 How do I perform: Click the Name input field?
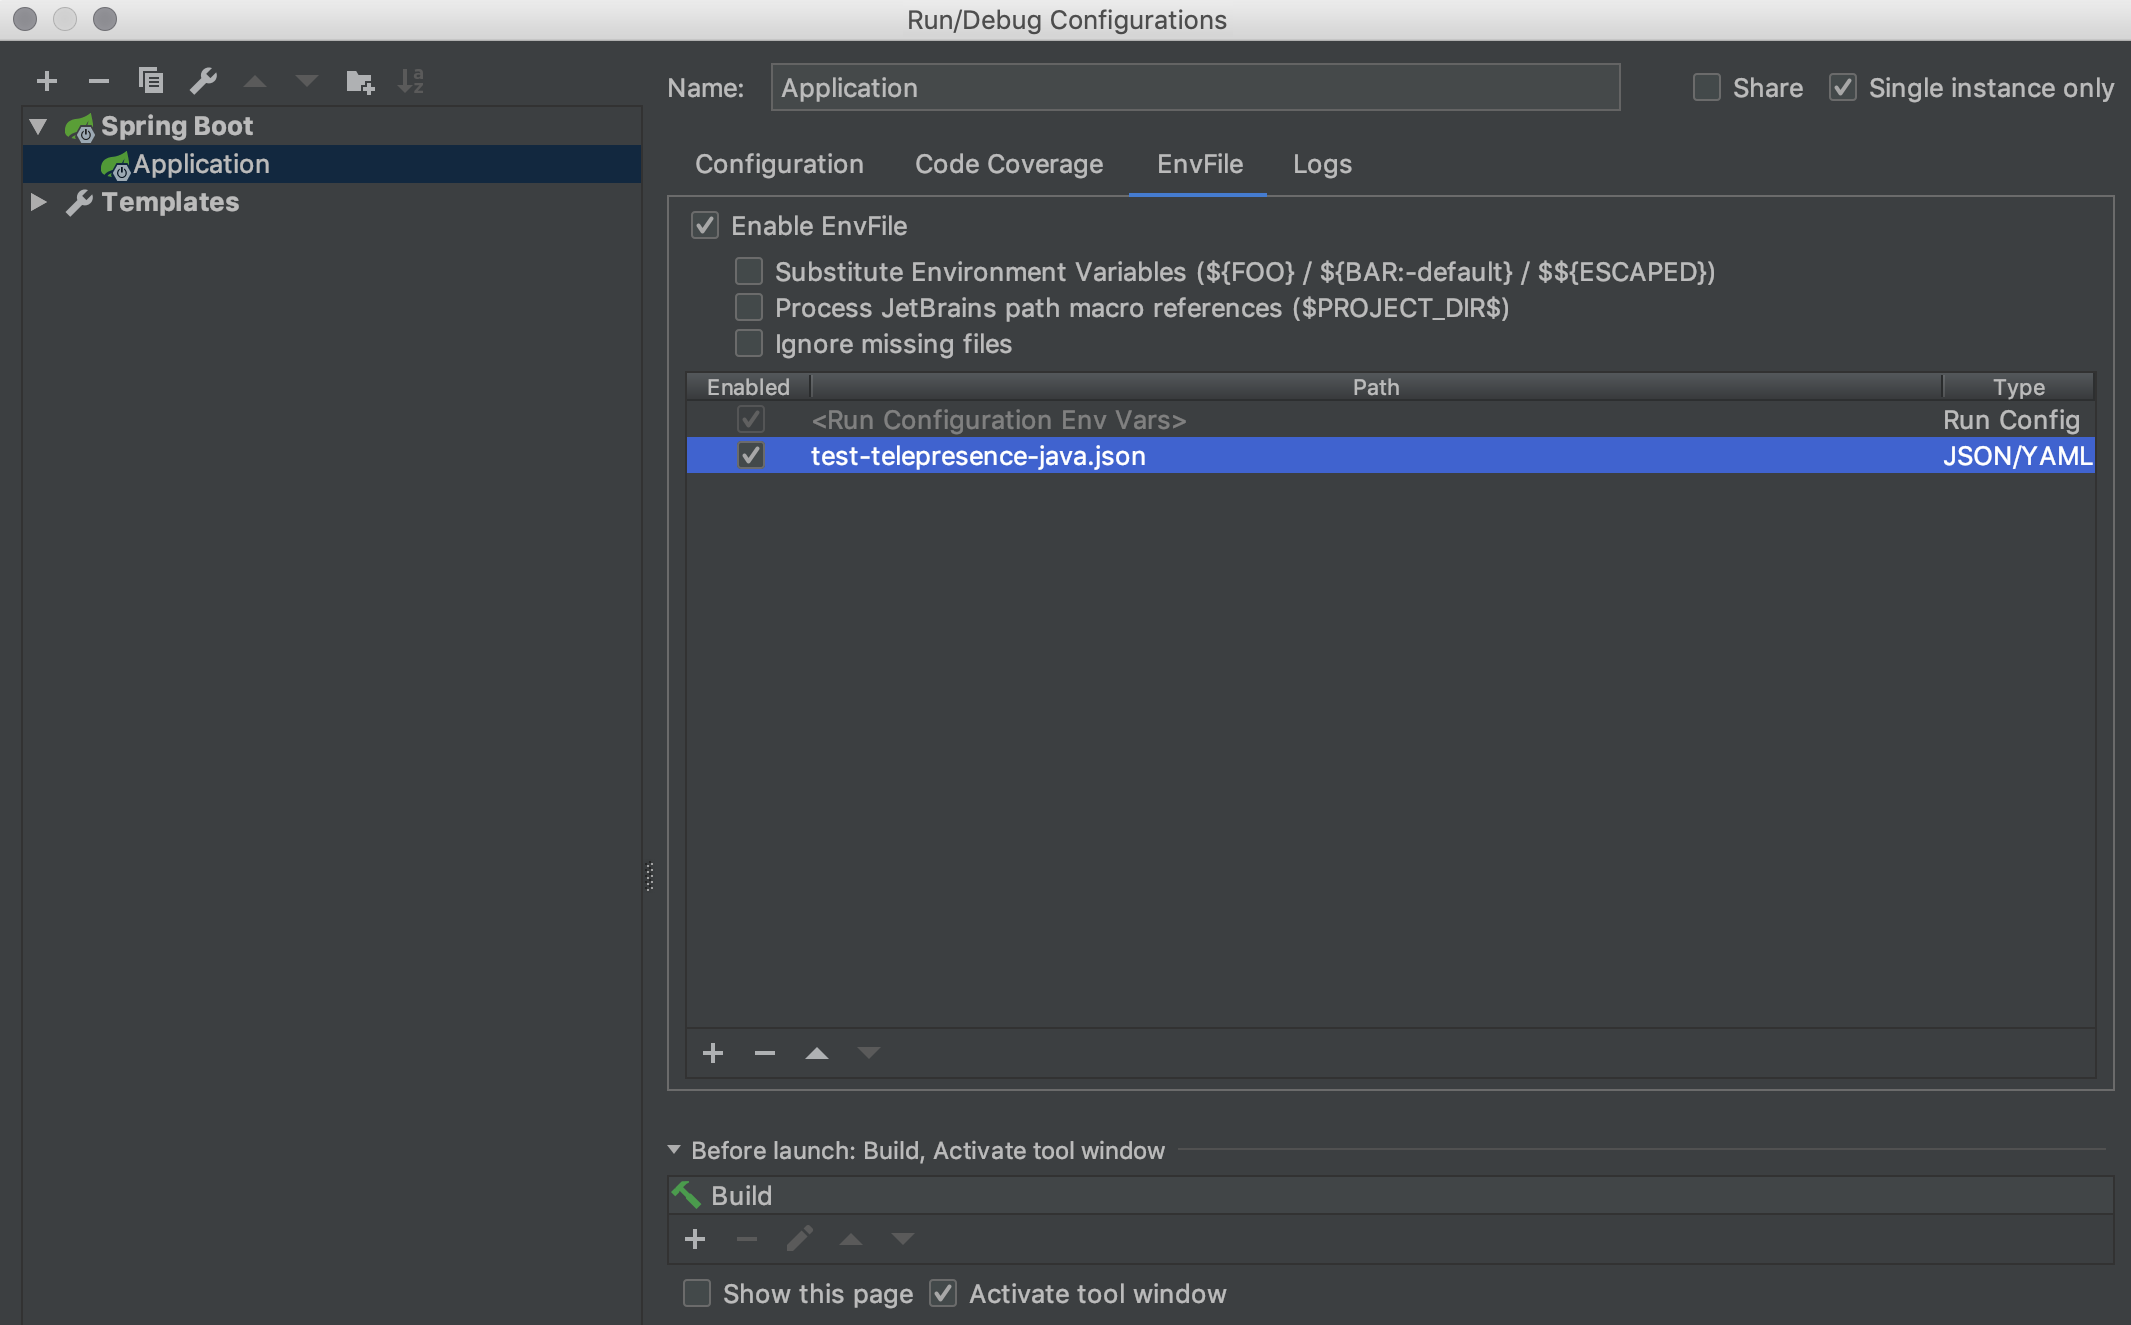point(1195,88)
